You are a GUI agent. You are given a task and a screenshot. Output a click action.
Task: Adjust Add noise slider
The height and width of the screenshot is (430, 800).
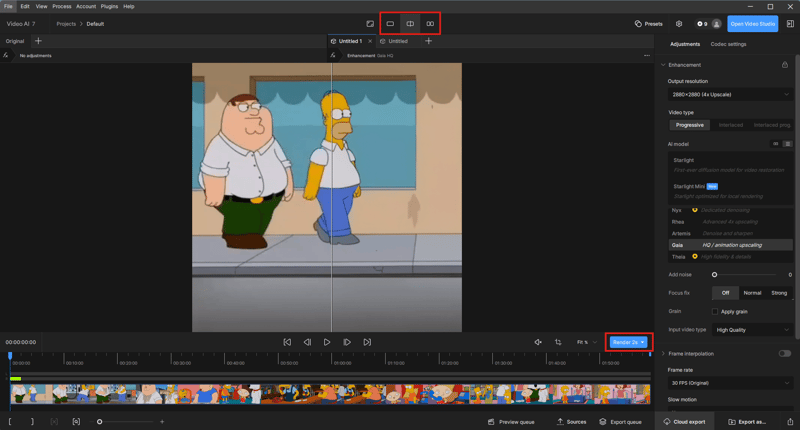tap(714, 274)
